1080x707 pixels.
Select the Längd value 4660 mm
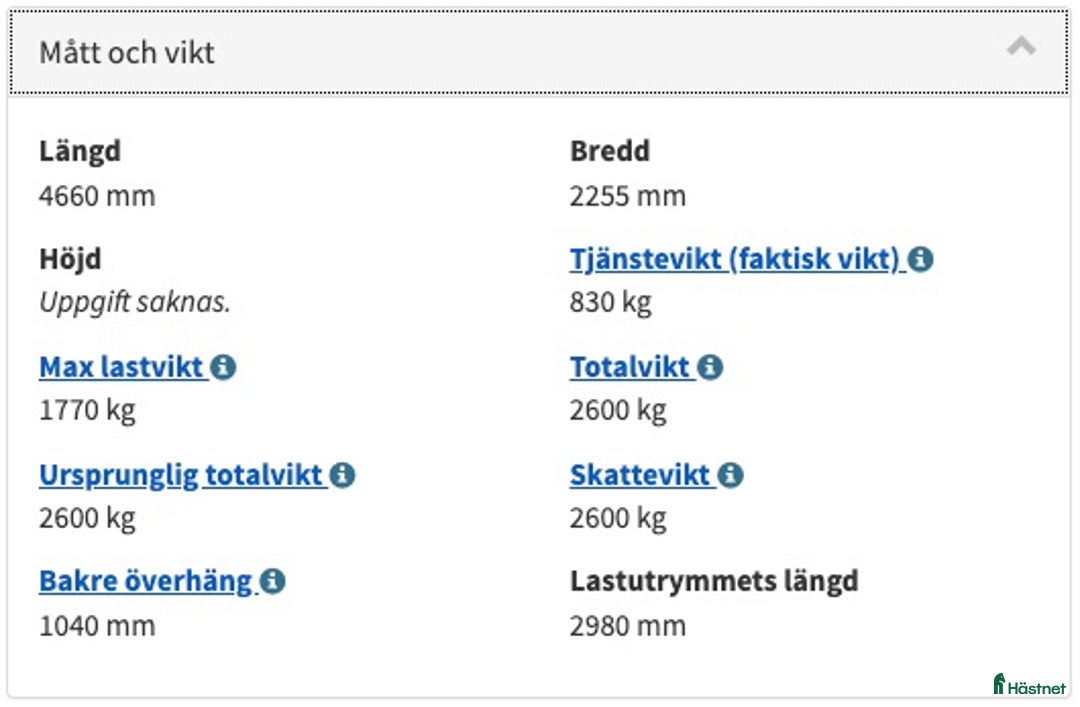coord(96,196)
